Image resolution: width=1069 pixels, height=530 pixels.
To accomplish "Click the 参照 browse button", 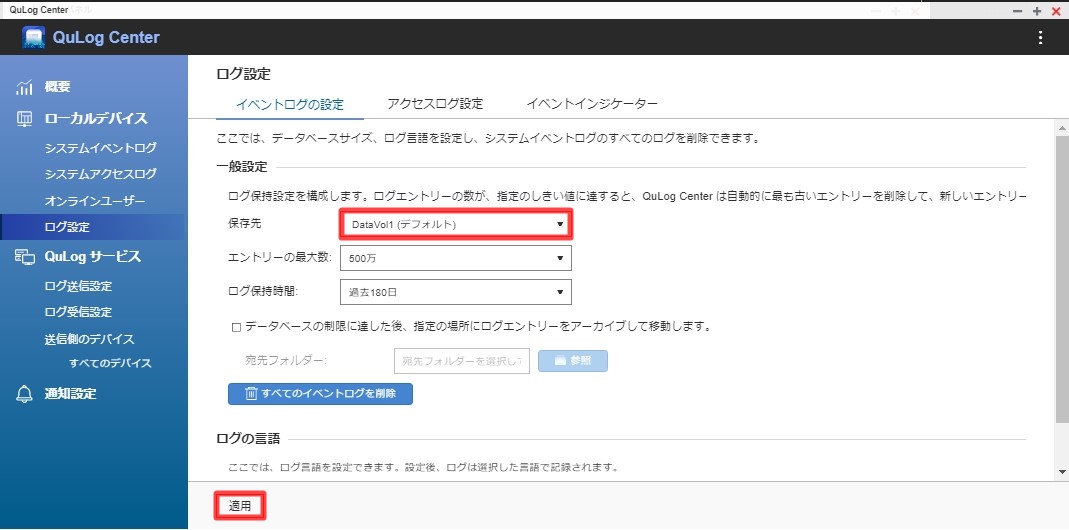I will [573, 361].
